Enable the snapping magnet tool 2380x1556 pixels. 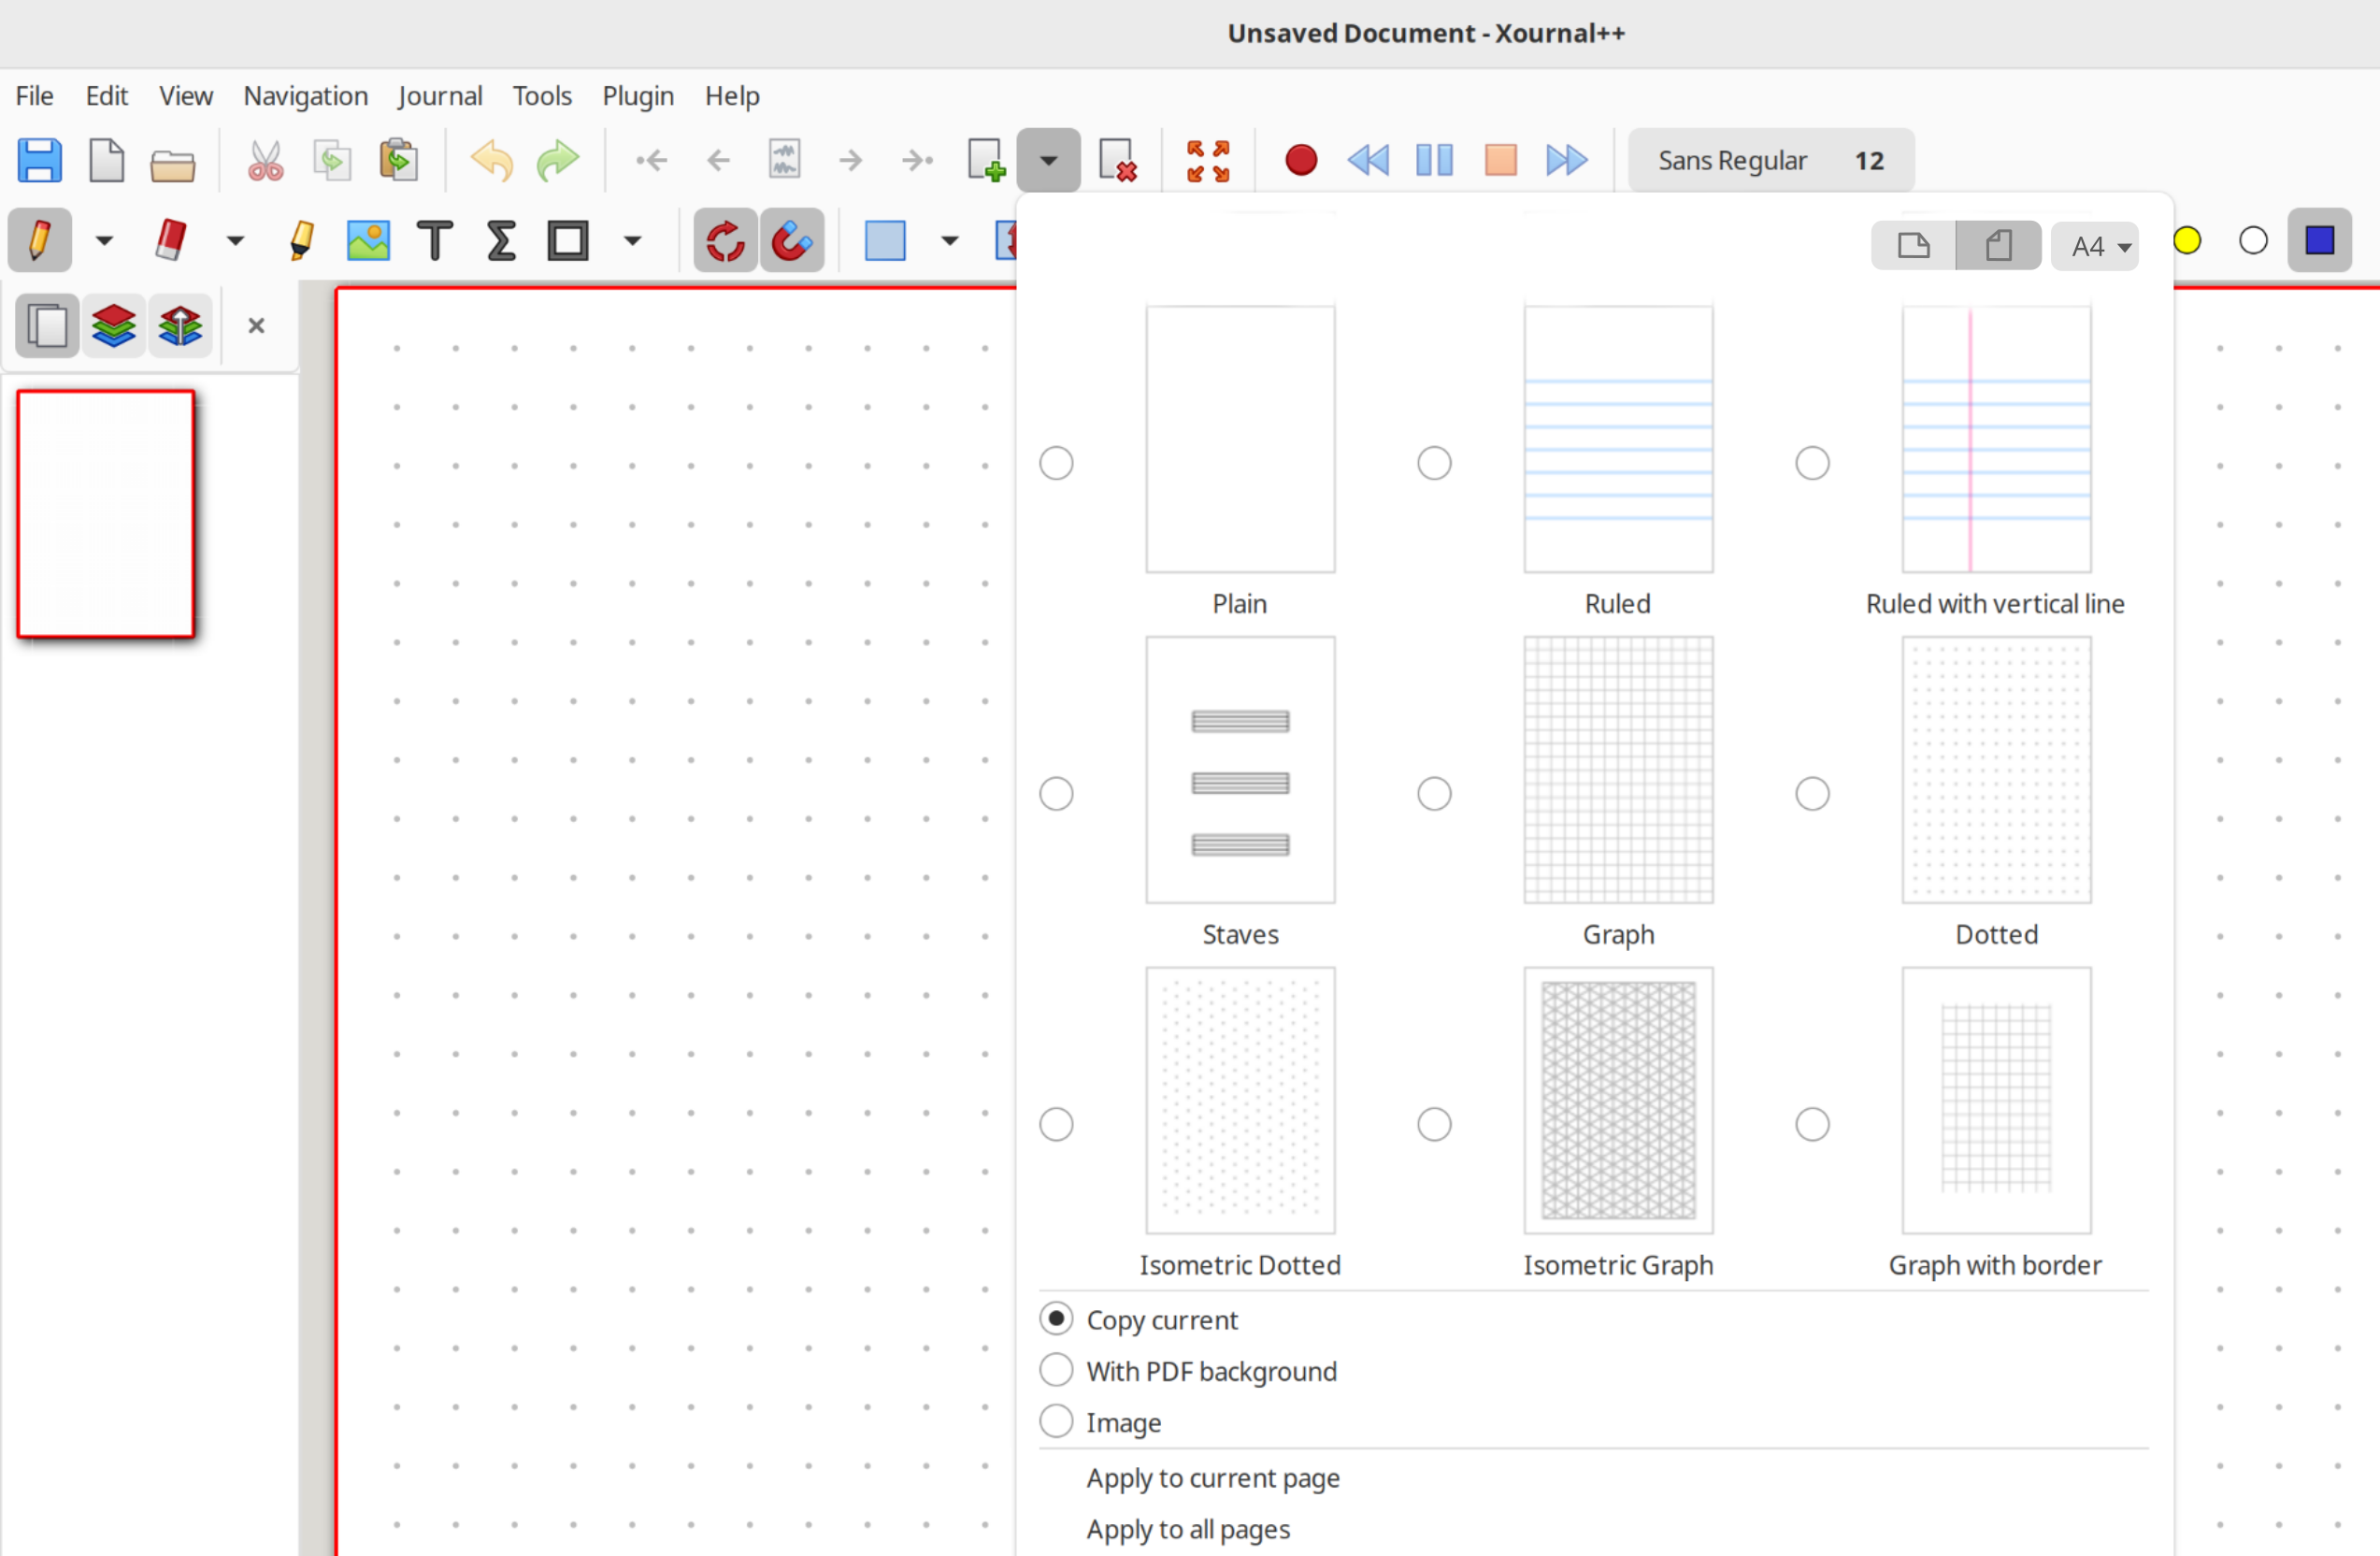coord(791,240)
